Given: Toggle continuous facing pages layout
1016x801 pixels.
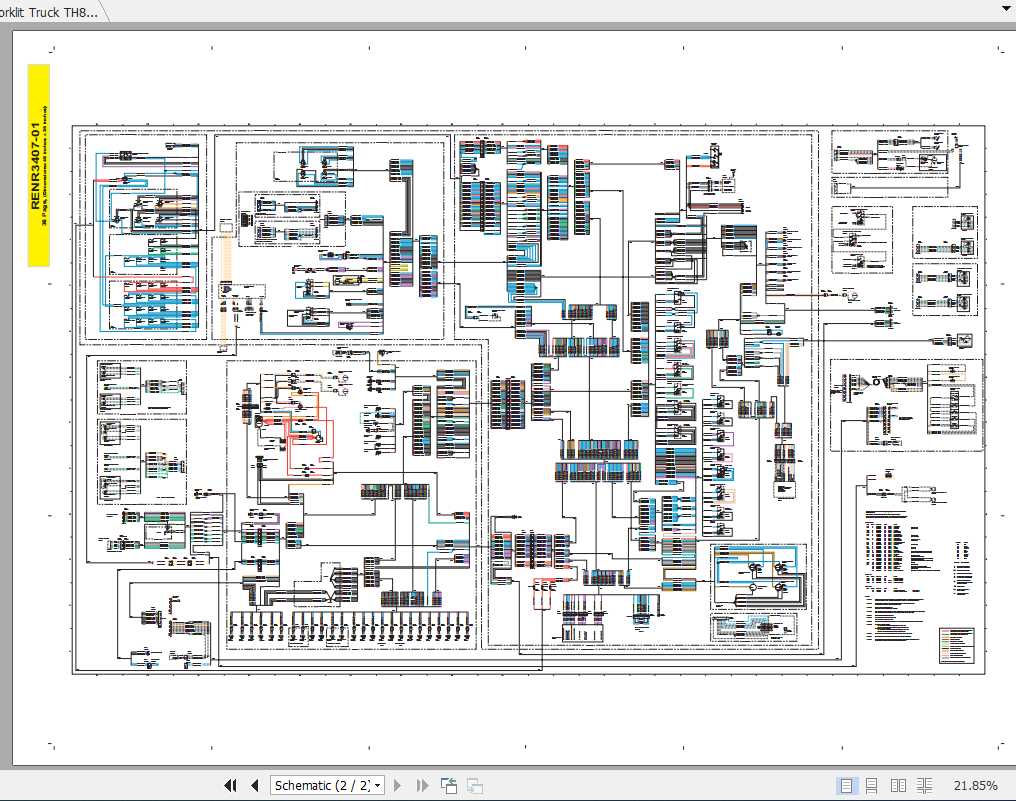Looking at the screenshot, I should point(925,785).
